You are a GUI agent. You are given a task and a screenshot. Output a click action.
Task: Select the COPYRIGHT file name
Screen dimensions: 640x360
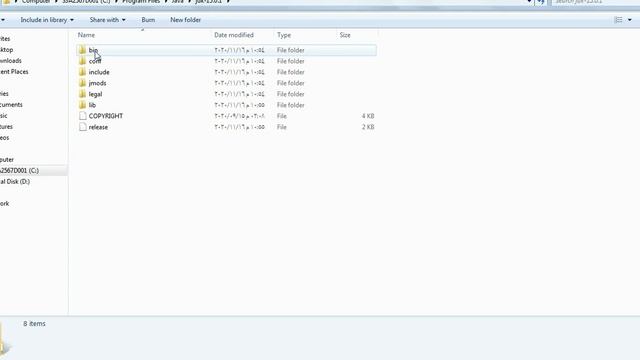point(106,116)
